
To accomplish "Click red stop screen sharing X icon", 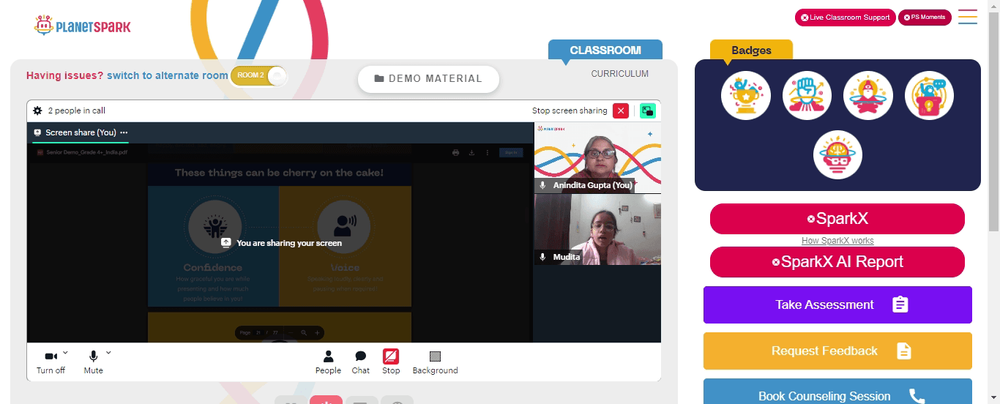I will [621, 110].
